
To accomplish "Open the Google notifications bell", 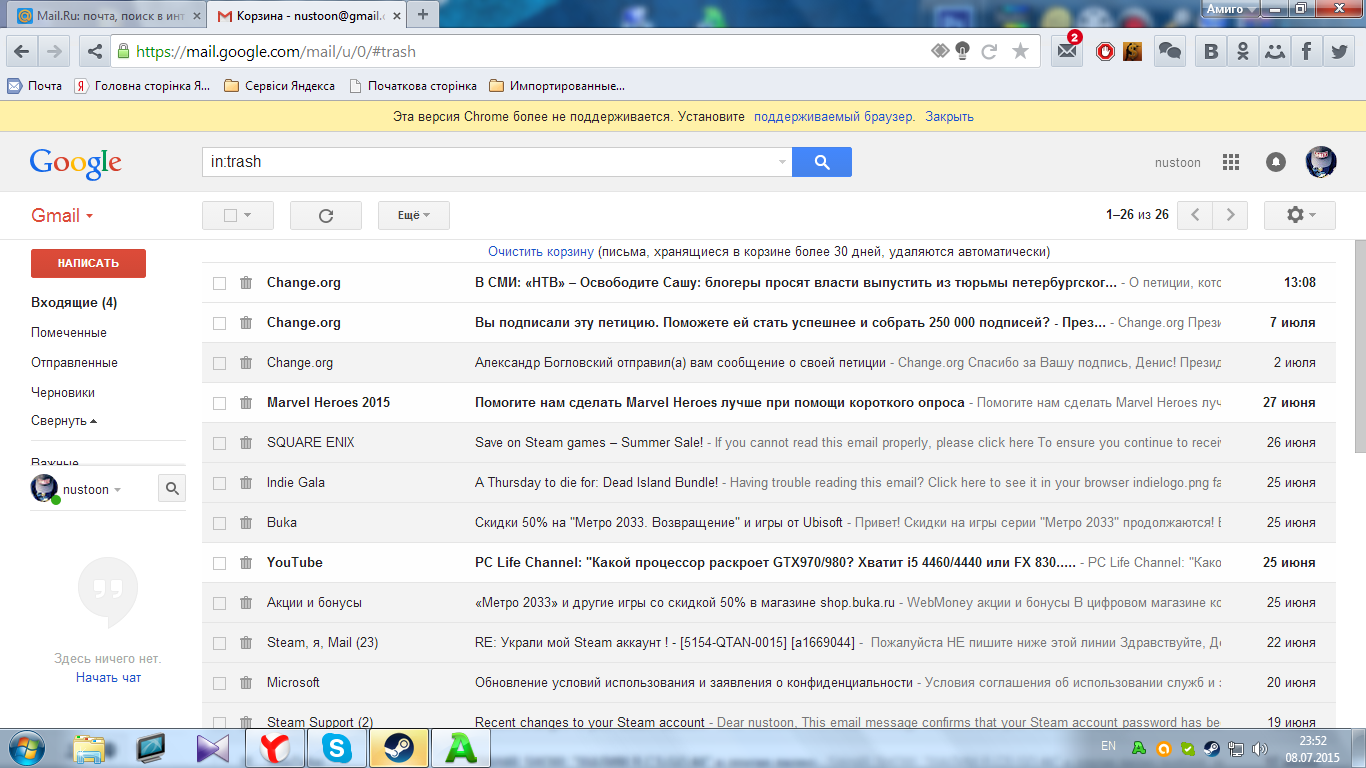I will pos(1276,162).
